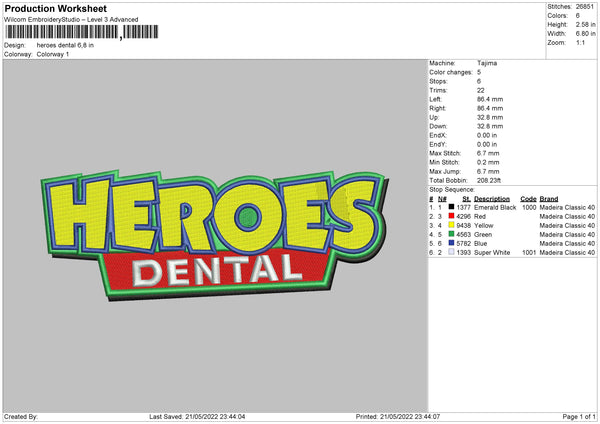This screenshot has width=600, height=424.
Task: Click the 'Page 1 of 1' indicator
Action: [579, 417]
